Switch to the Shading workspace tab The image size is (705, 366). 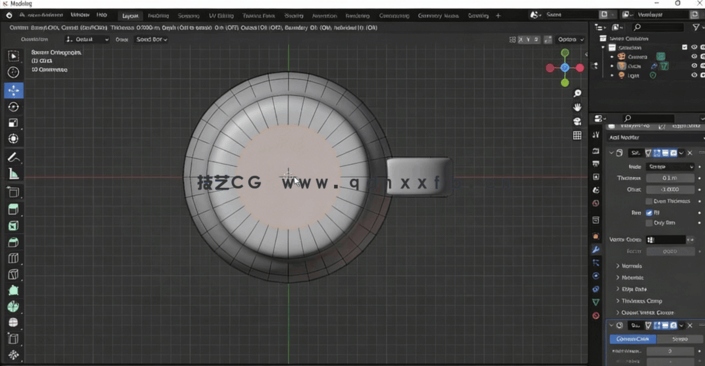point(294,16)
